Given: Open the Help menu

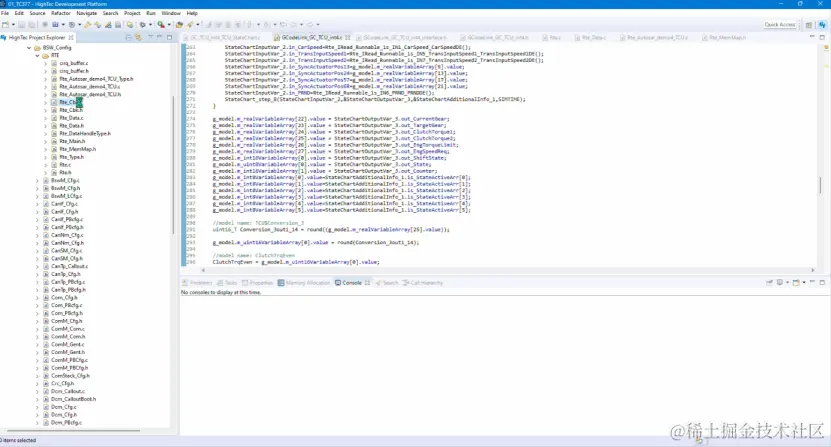Looking at the screenshot, I should tap(192, 13).
